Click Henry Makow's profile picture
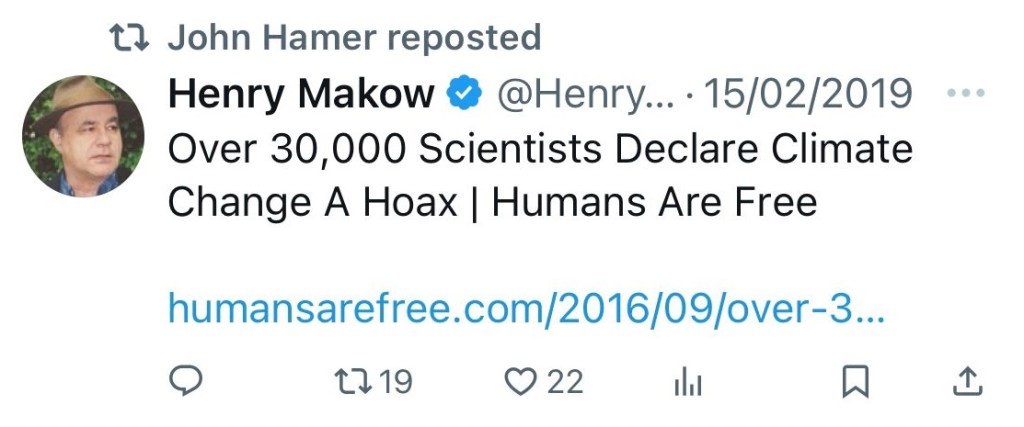1024x427 pixels. (x=85, y=135)
